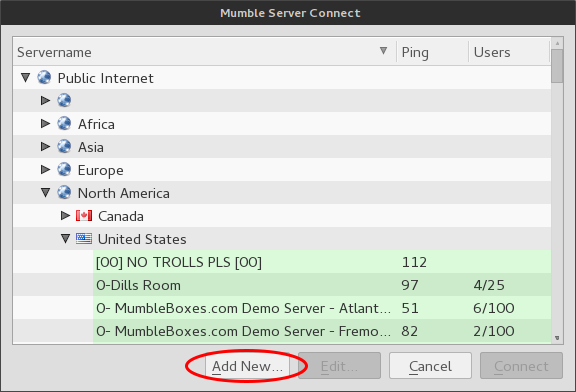Click the North America globe icon
Screen dimensions: 576x392
64,193
